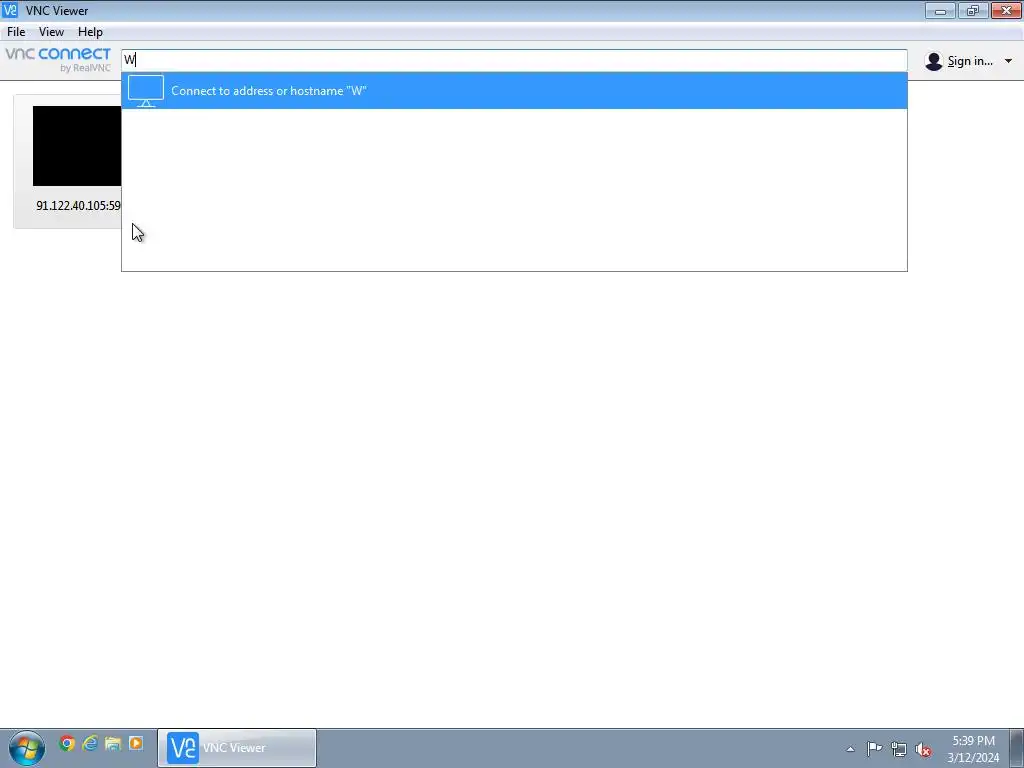Click the user avatar icon beside Sign in
1024x768 pixels.
point(933,61)
